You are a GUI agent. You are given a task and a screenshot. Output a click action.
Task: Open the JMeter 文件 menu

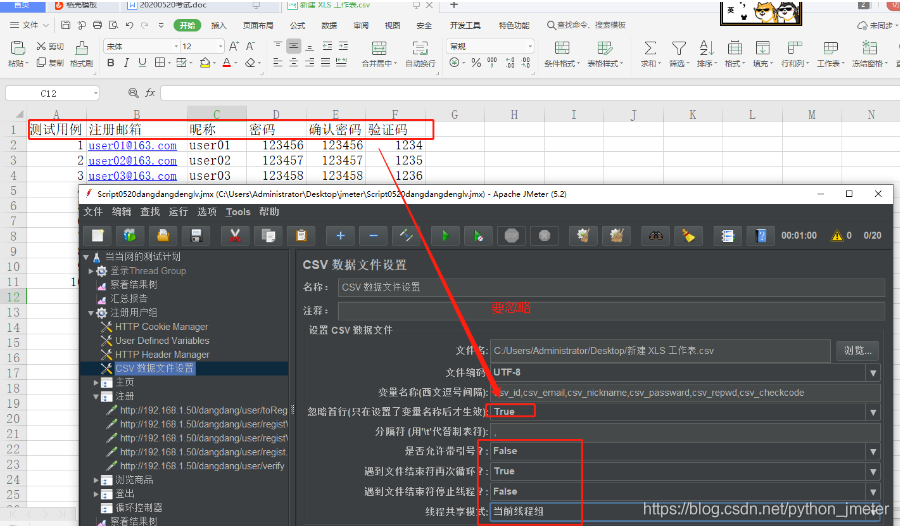pyautogui.click(x=93, y=212)
